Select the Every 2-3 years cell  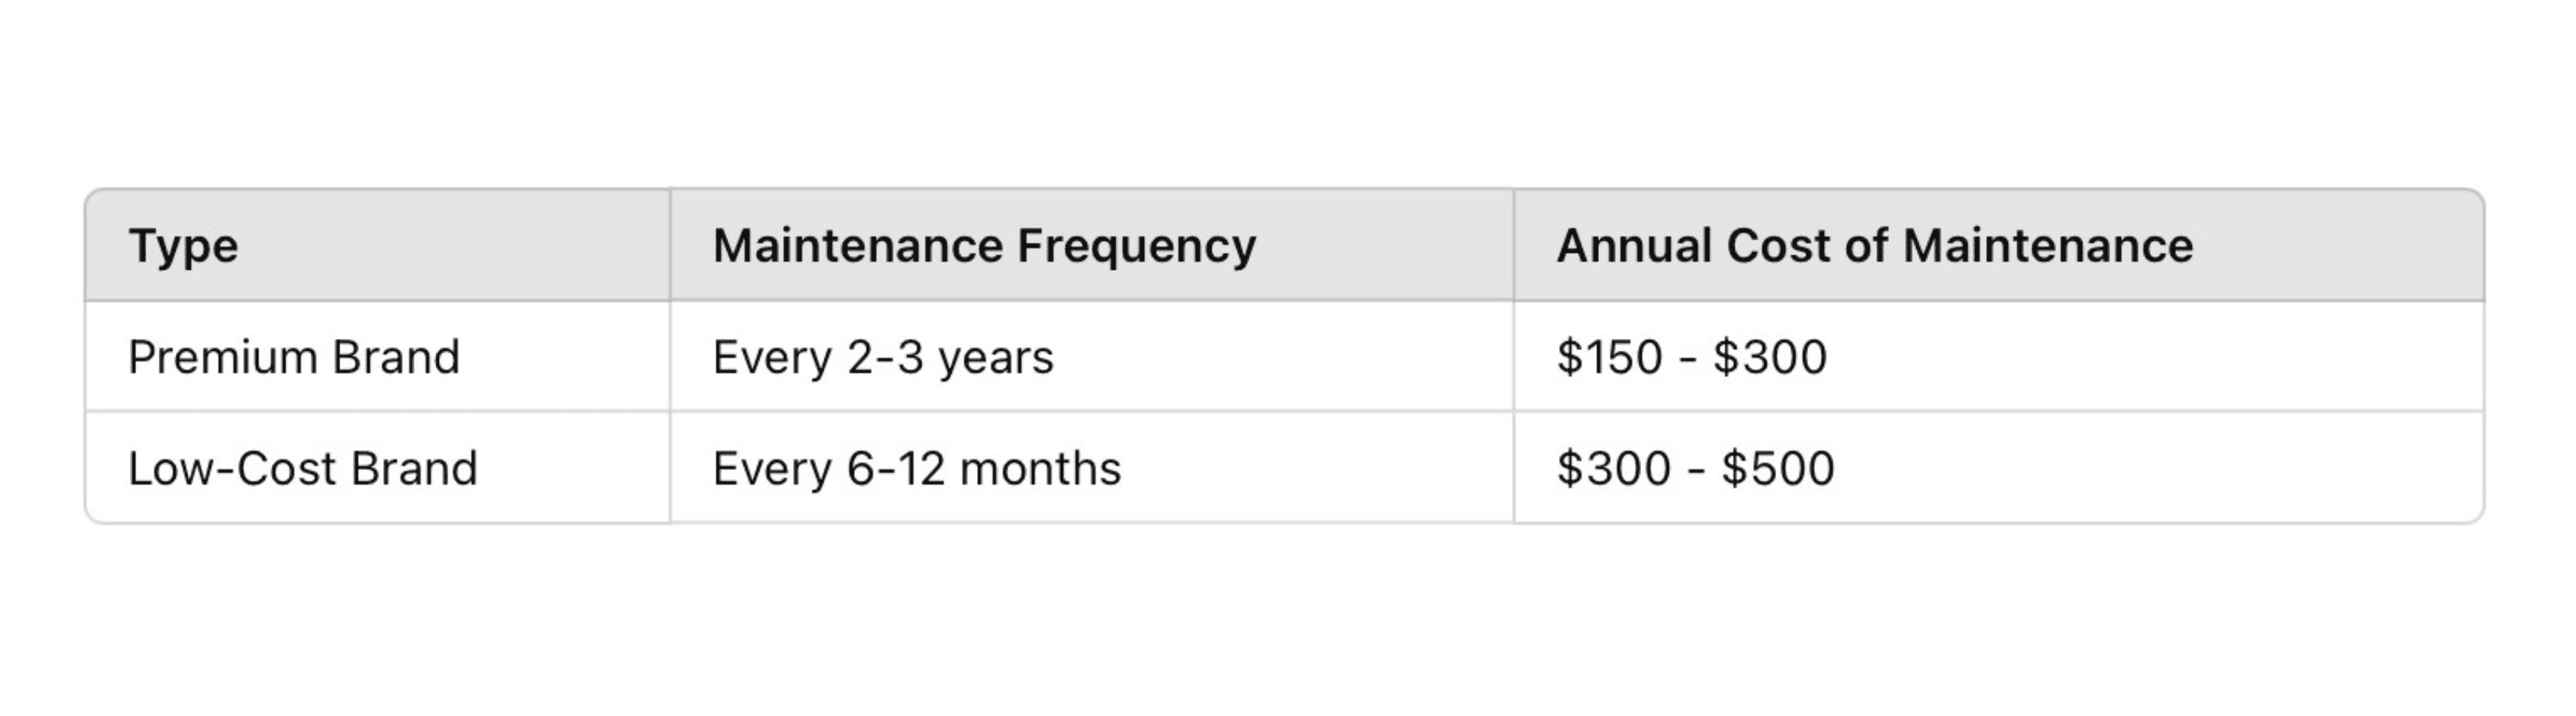click(x=1092, y=356)
